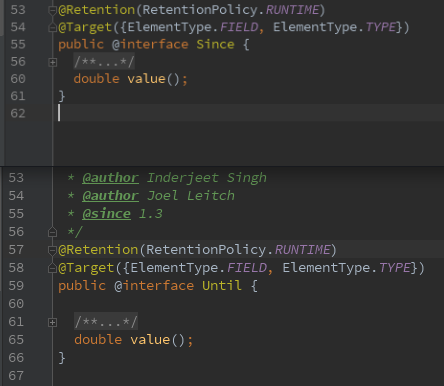444x386 pixels.
Task: Click RUNTIME constant in Until's Retention
Action: coord(302,250)
